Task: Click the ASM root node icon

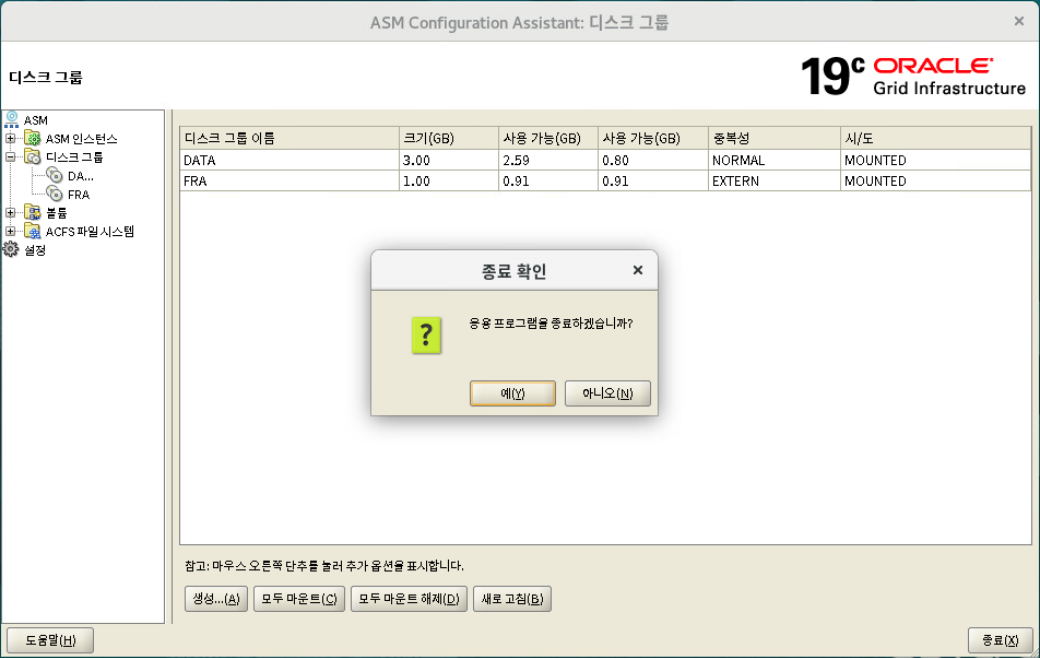Action: (x=12, y=119)
